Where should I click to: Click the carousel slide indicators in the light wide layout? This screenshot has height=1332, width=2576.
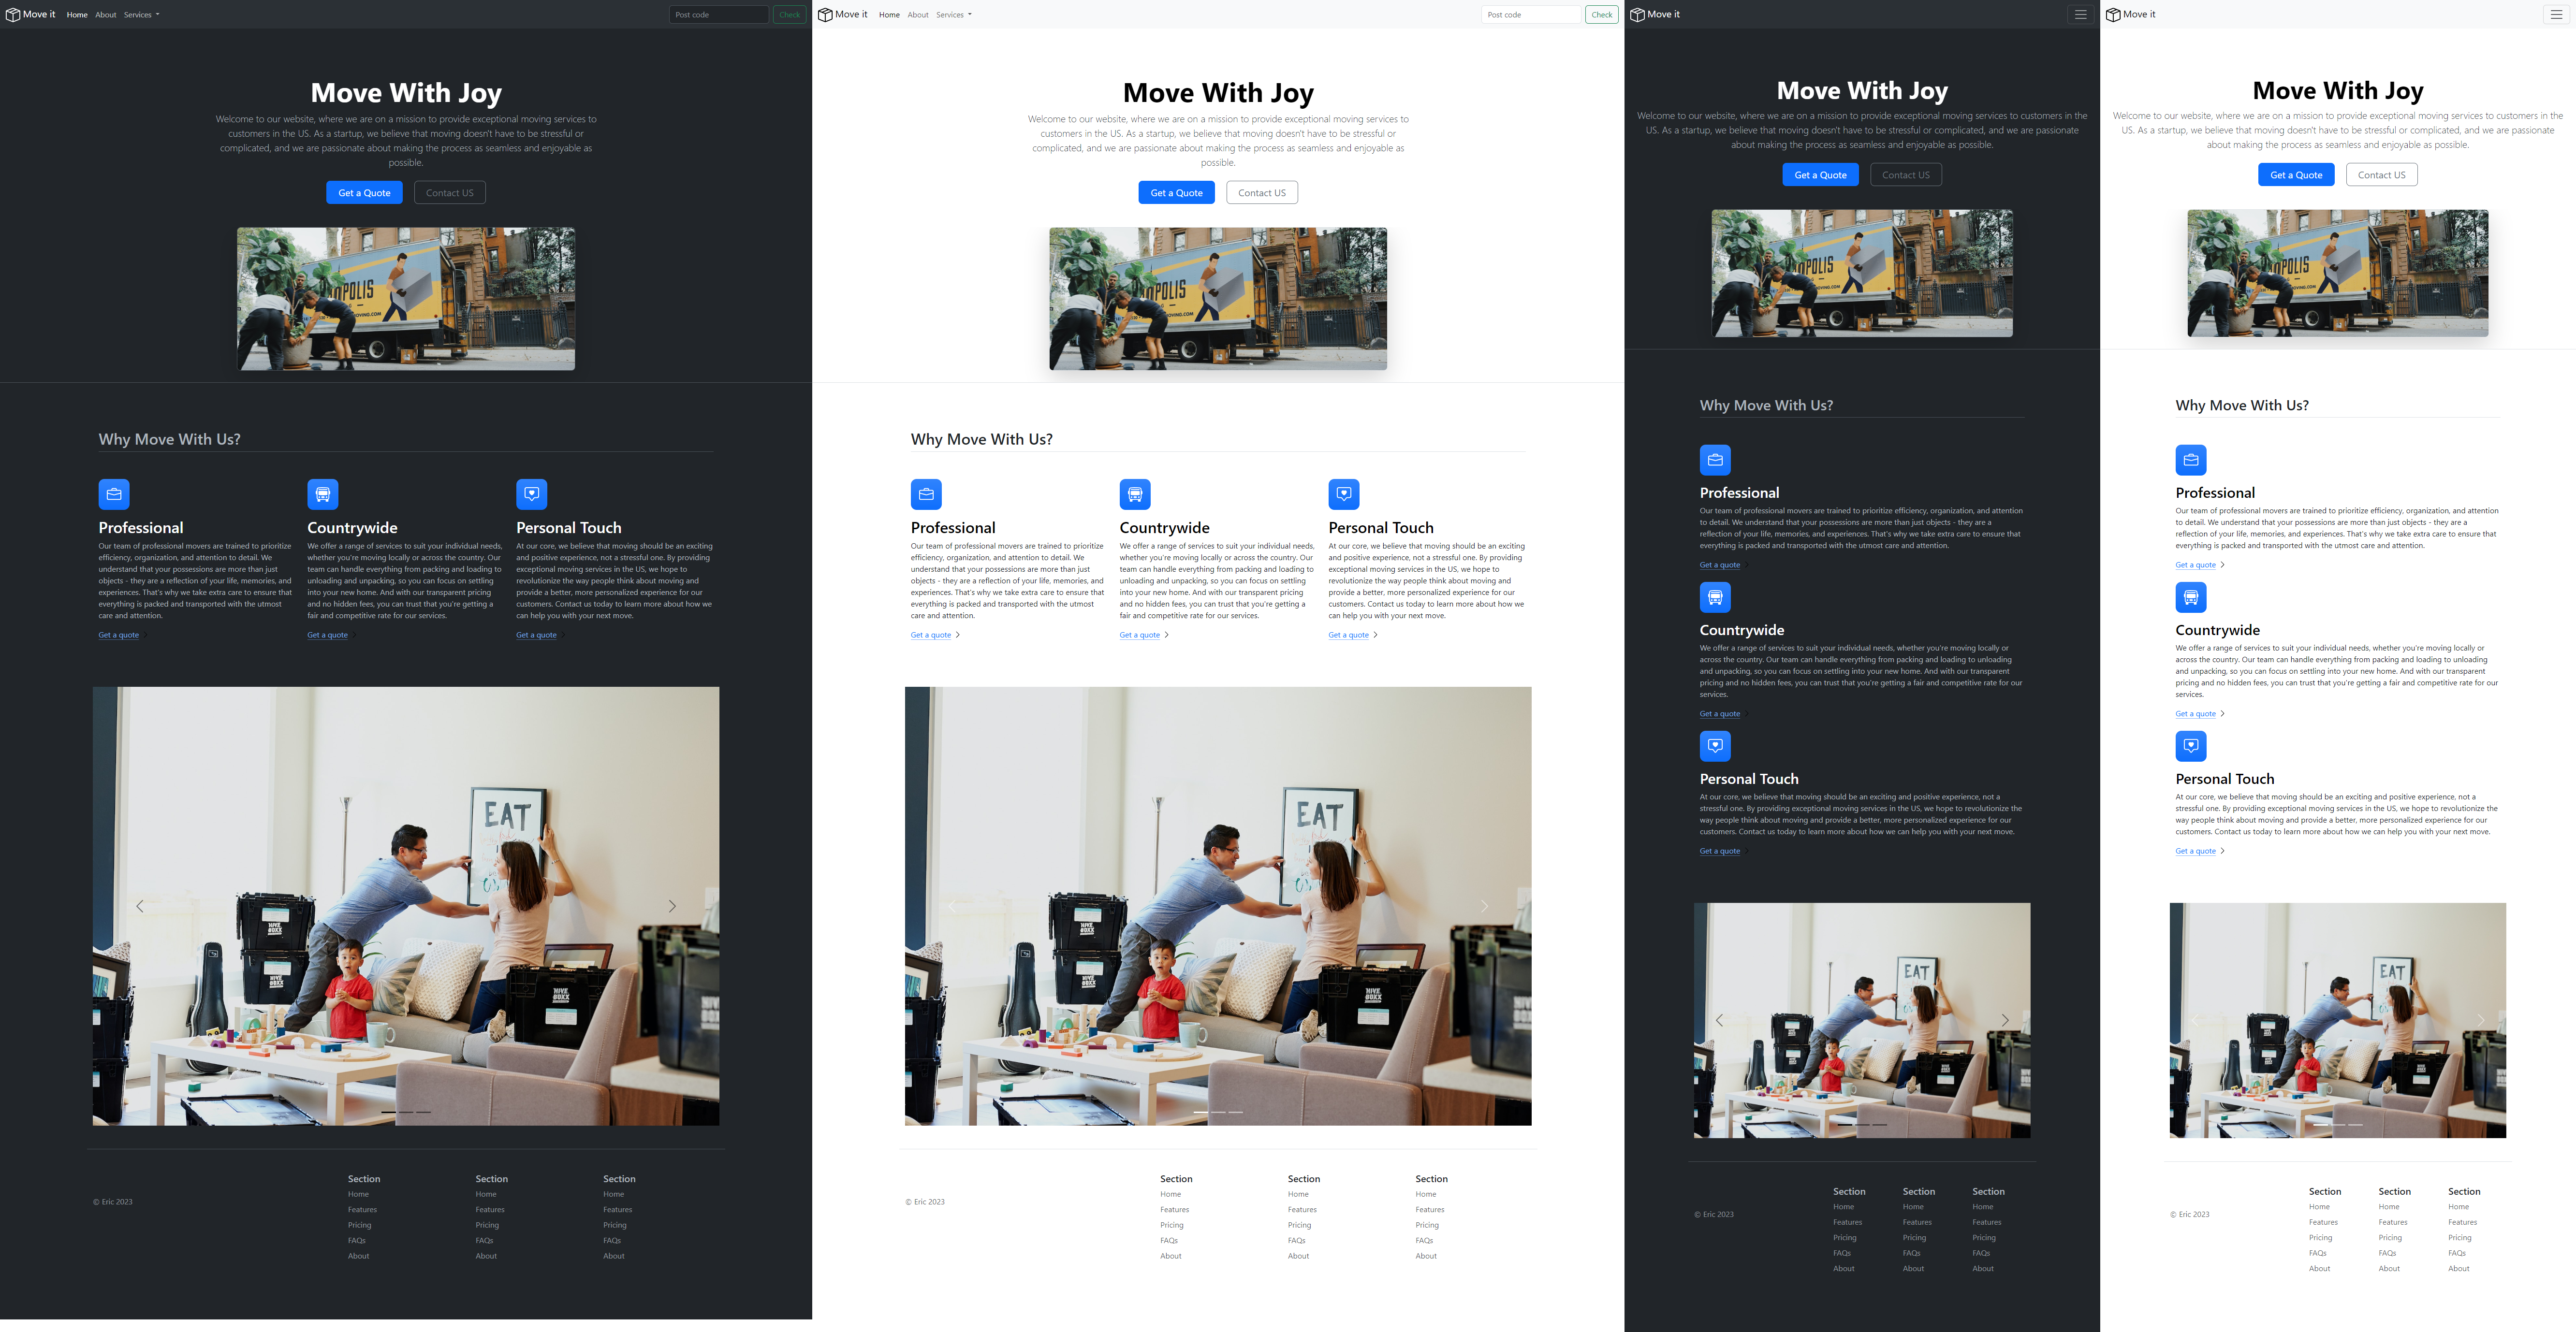[1218, 1112]
